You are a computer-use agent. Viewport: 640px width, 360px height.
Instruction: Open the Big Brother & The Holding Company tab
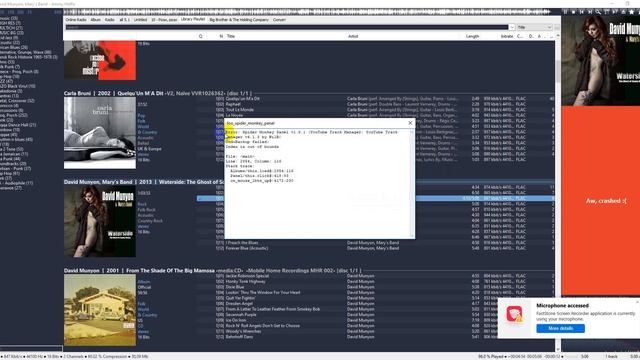pyautogui.click(x=239, y=20)
